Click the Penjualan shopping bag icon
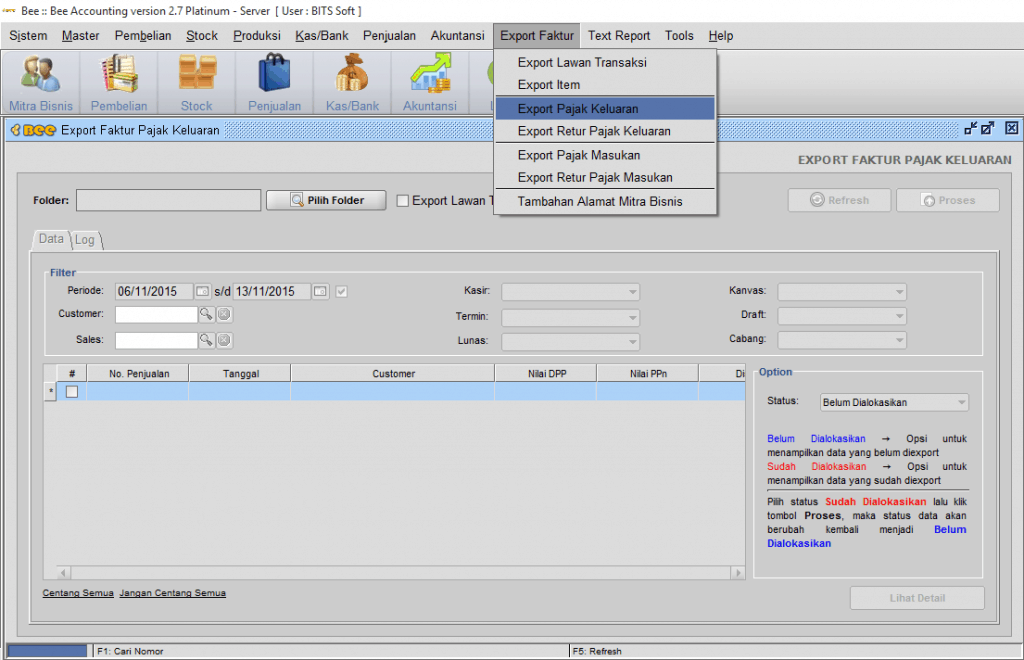The height and width of the screenshot is (660, 1024). coord(274,82)
